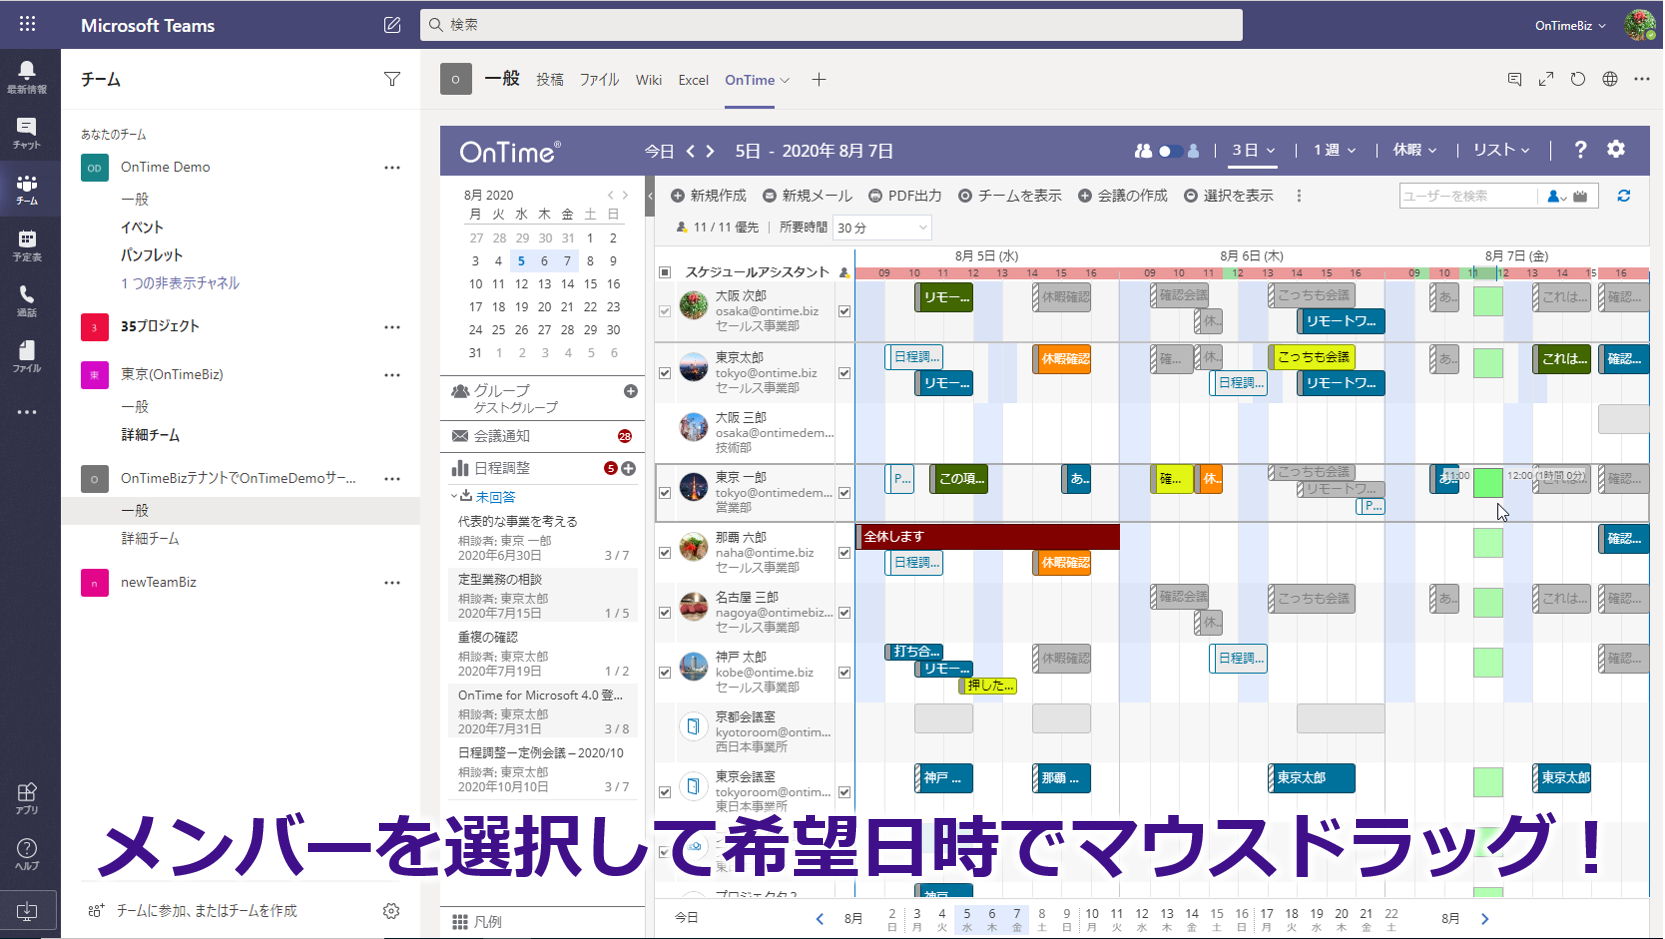The width and height of the screenshot is (1665, 939).
Task: Toggle the checkbox left of 那覇 六郎
Action: pos(665,553)
